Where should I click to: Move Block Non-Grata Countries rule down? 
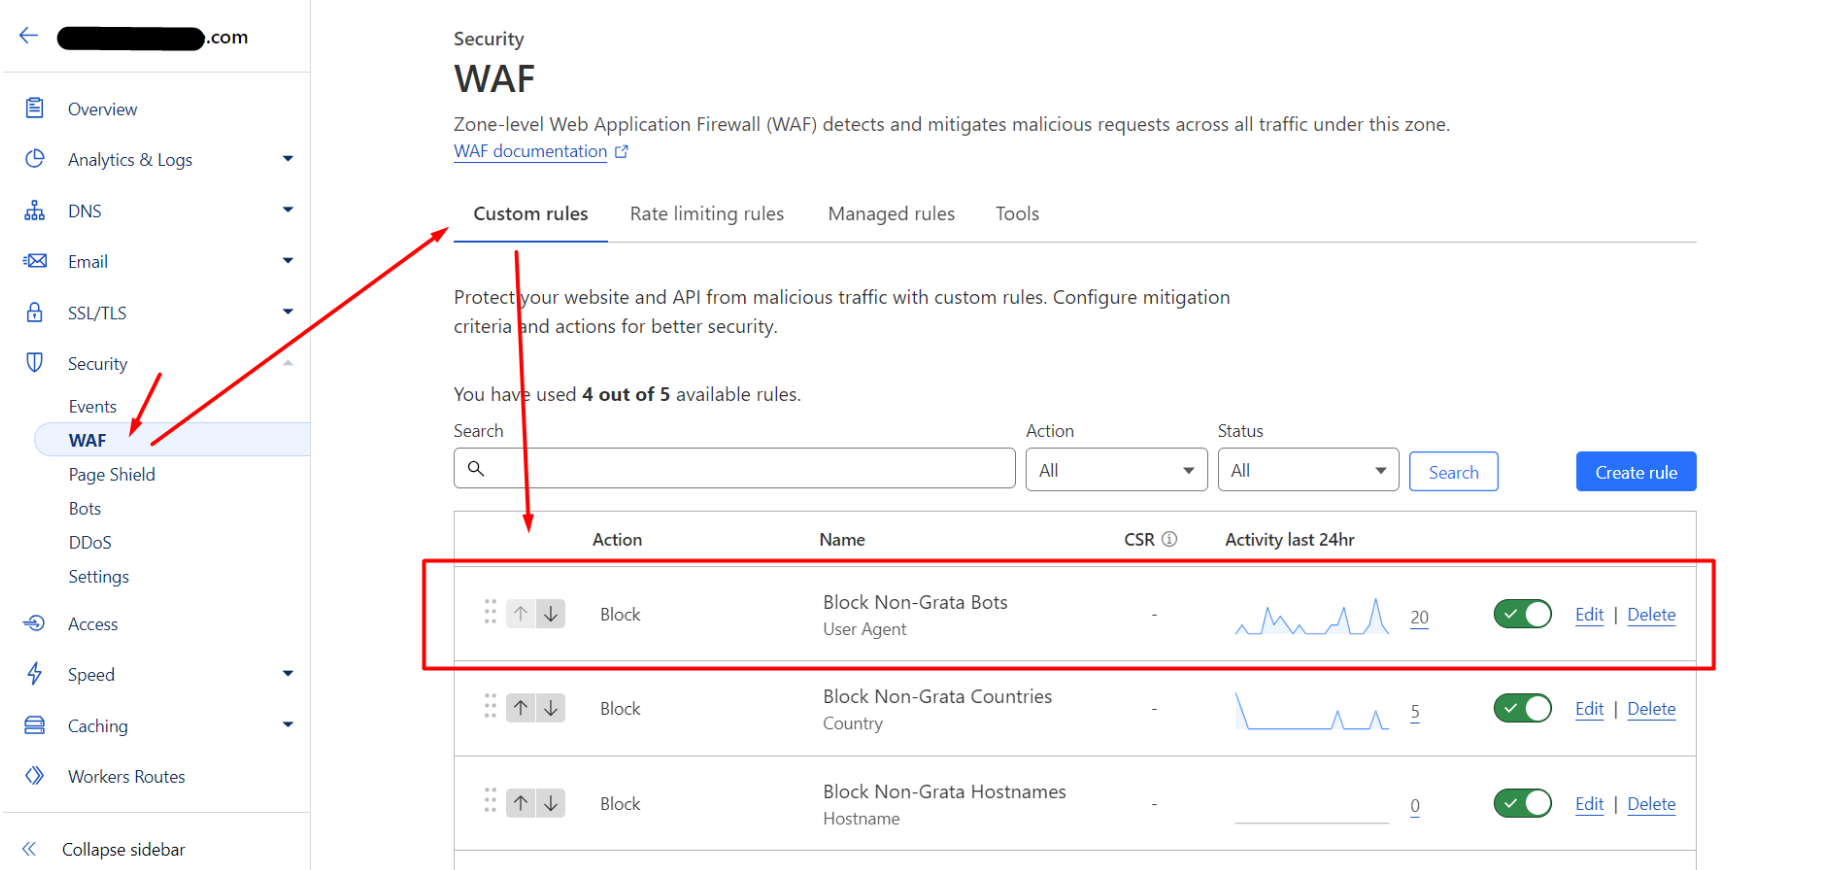(x=551, y=708)
